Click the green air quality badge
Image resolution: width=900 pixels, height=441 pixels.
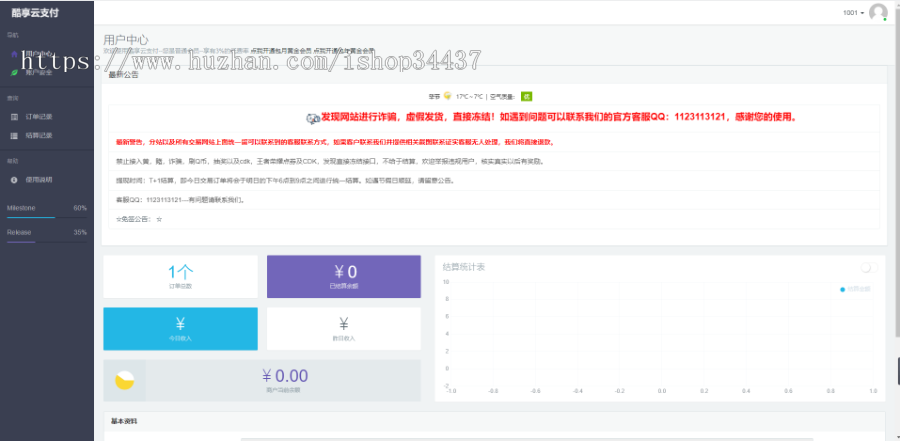(526, 96)
